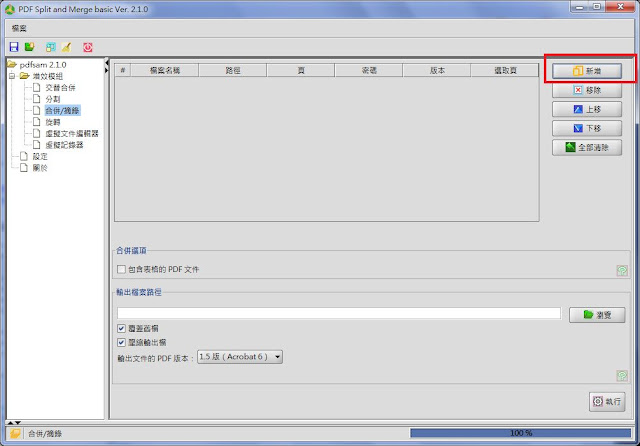Uncheck the 壓縮輸出檔 compress output checkbox
This screenshot has height=446, width=640.
tap(121, 342)
